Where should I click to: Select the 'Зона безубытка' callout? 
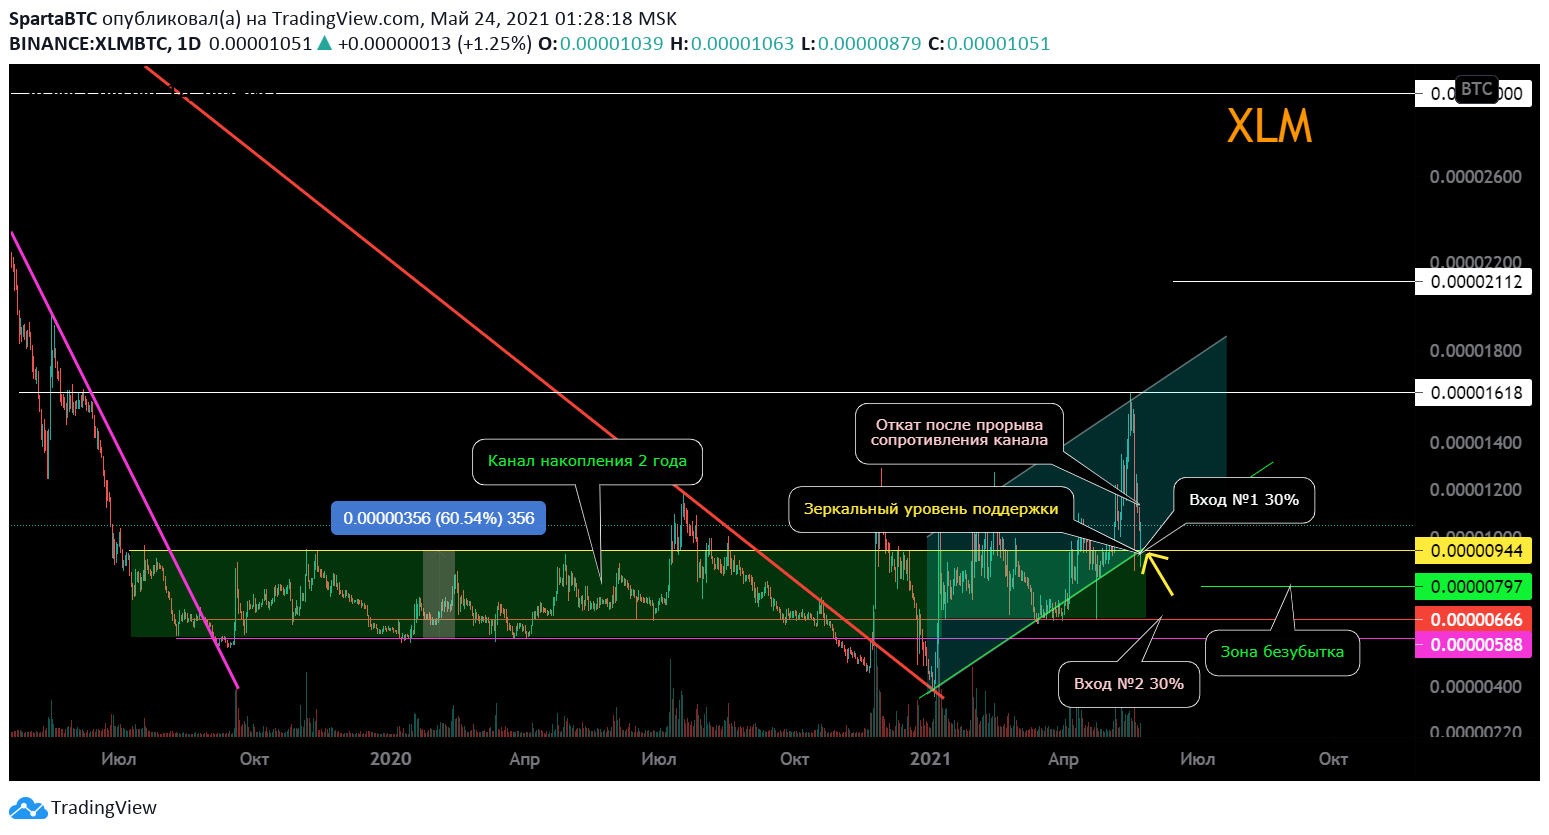click(x=1282, y=652)
